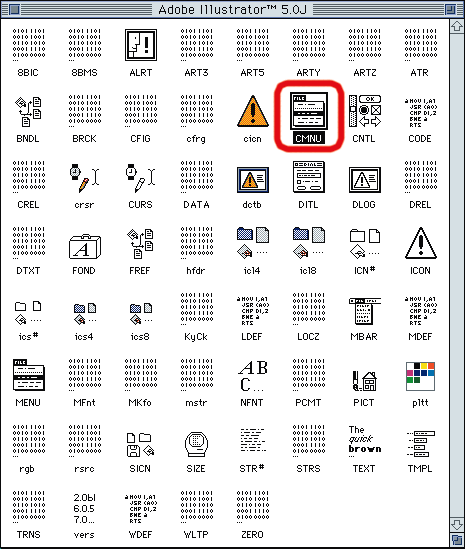Select the ART3 resource icon
Image resolution: width=465 pixels, height=549 pixels.
(x=197, y=44)
